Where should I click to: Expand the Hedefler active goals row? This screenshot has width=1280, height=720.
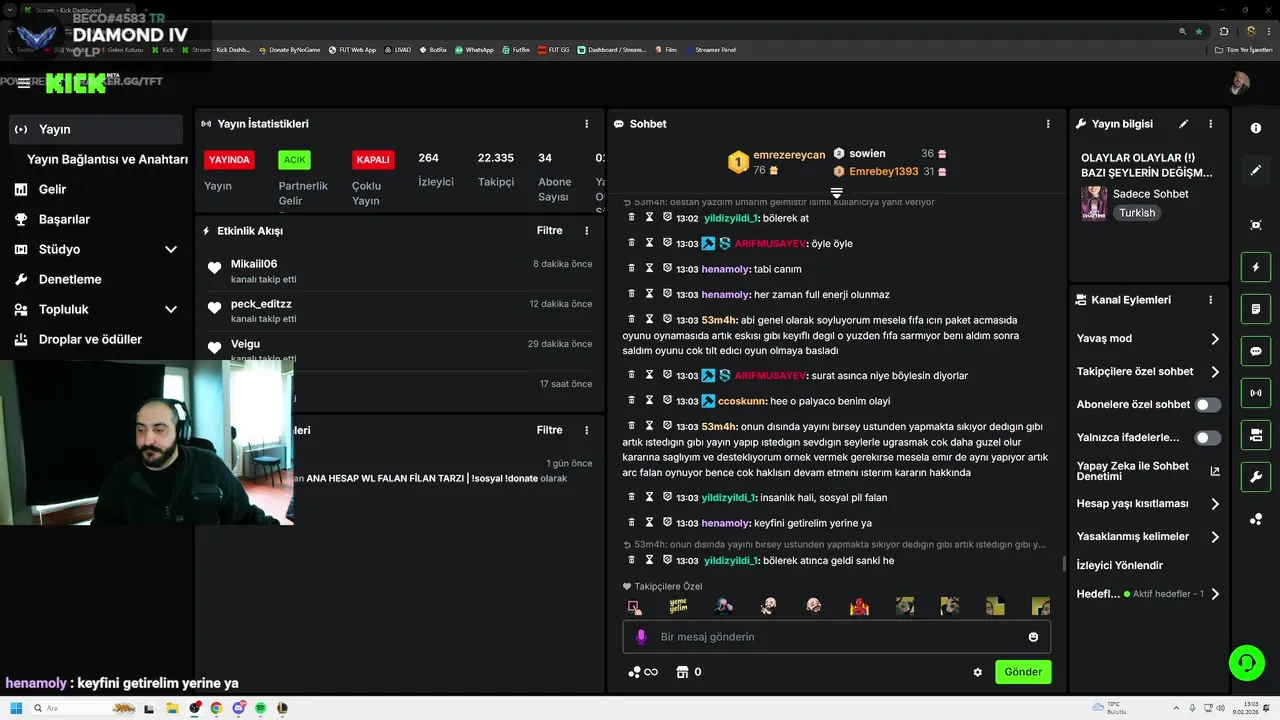[1148, 594]
